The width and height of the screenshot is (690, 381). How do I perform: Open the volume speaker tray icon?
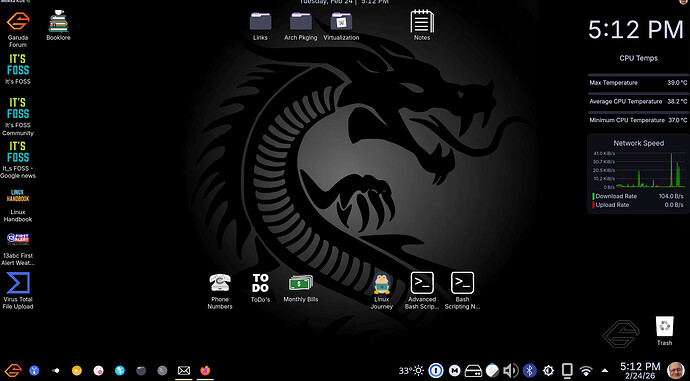(x=510, y=370)
